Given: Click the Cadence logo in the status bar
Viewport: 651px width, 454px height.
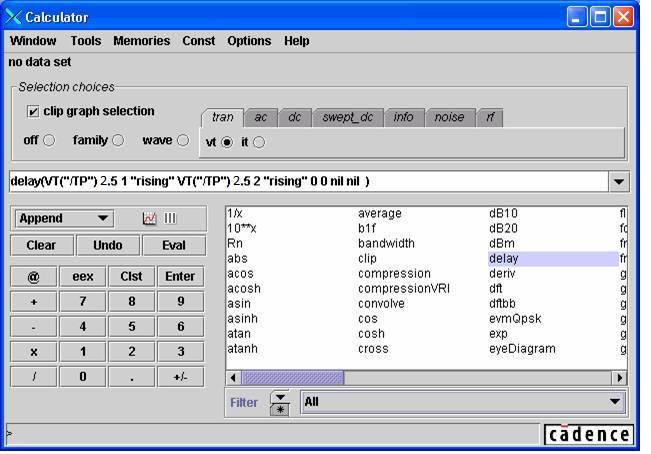Looking at the screenshot, I should (589, 434).
